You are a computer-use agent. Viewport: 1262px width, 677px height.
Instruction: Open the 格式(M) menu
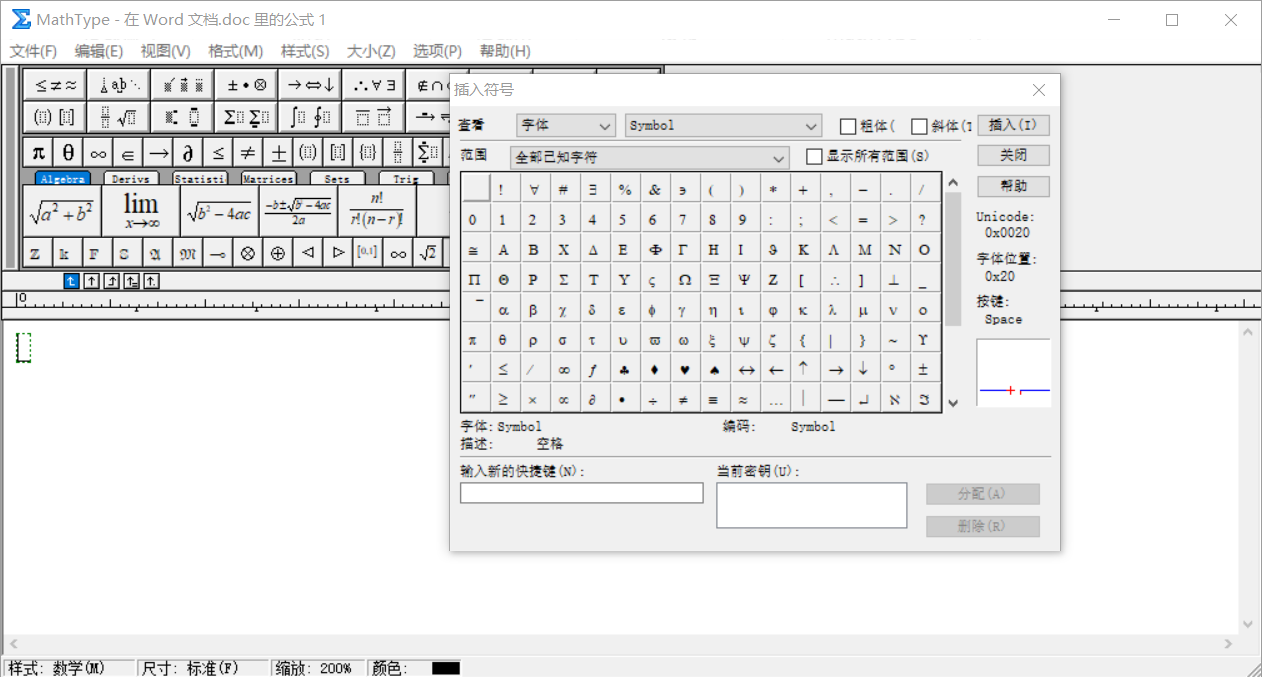[235, 51]
